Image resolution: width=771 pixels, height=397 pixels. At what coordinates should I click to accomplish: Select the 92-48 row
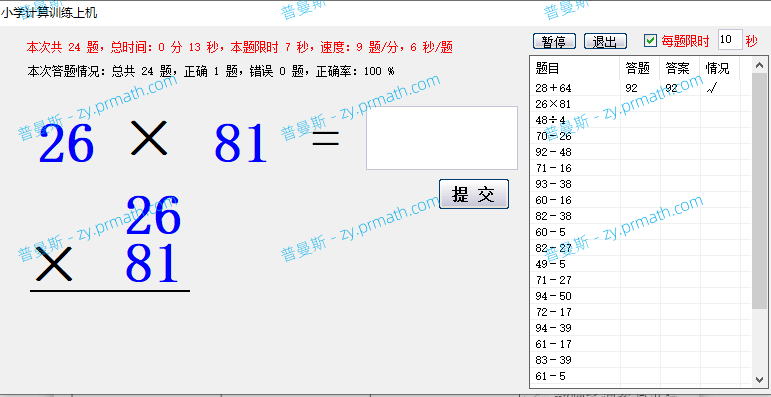[x=641, y=152]
